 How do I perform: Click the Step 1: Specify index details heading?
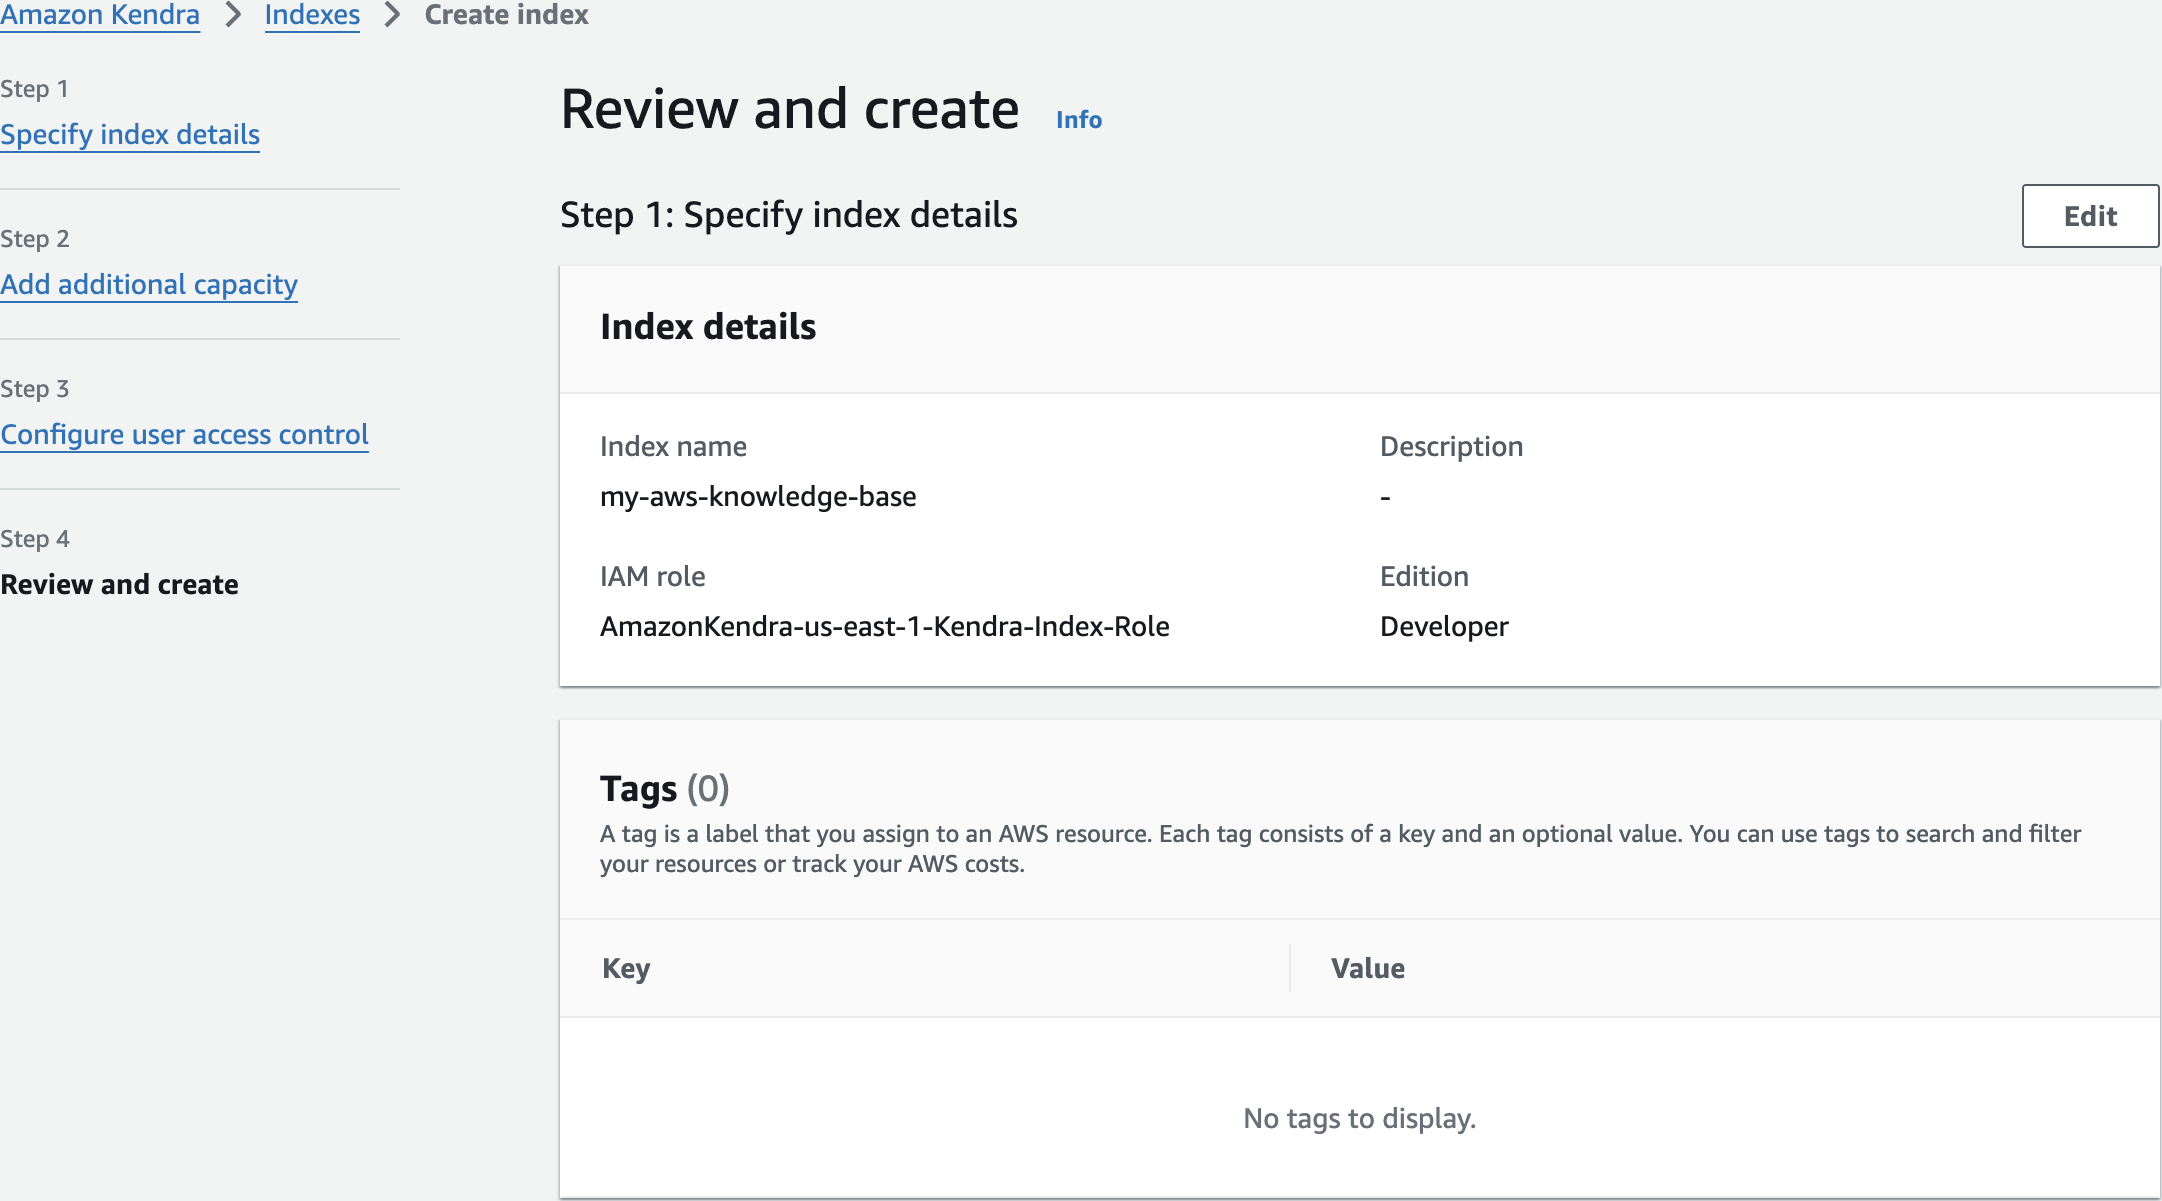tap(788, 215)
